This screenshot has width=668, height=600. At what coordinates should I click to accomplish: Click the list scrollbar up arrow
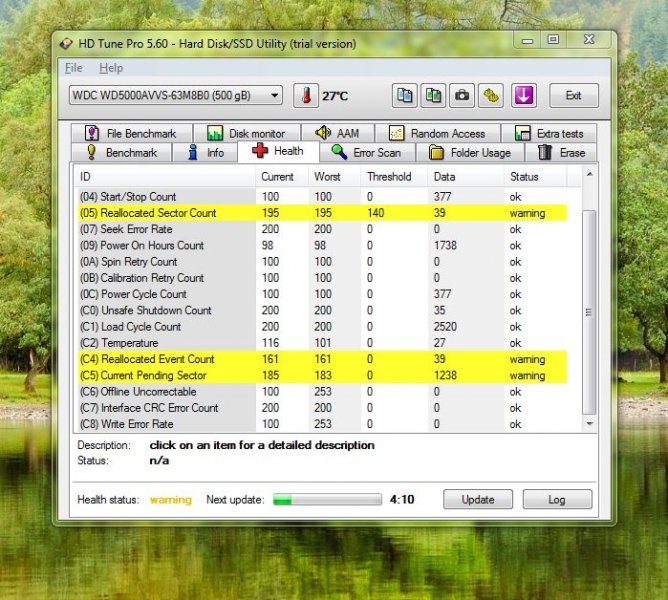590,174
